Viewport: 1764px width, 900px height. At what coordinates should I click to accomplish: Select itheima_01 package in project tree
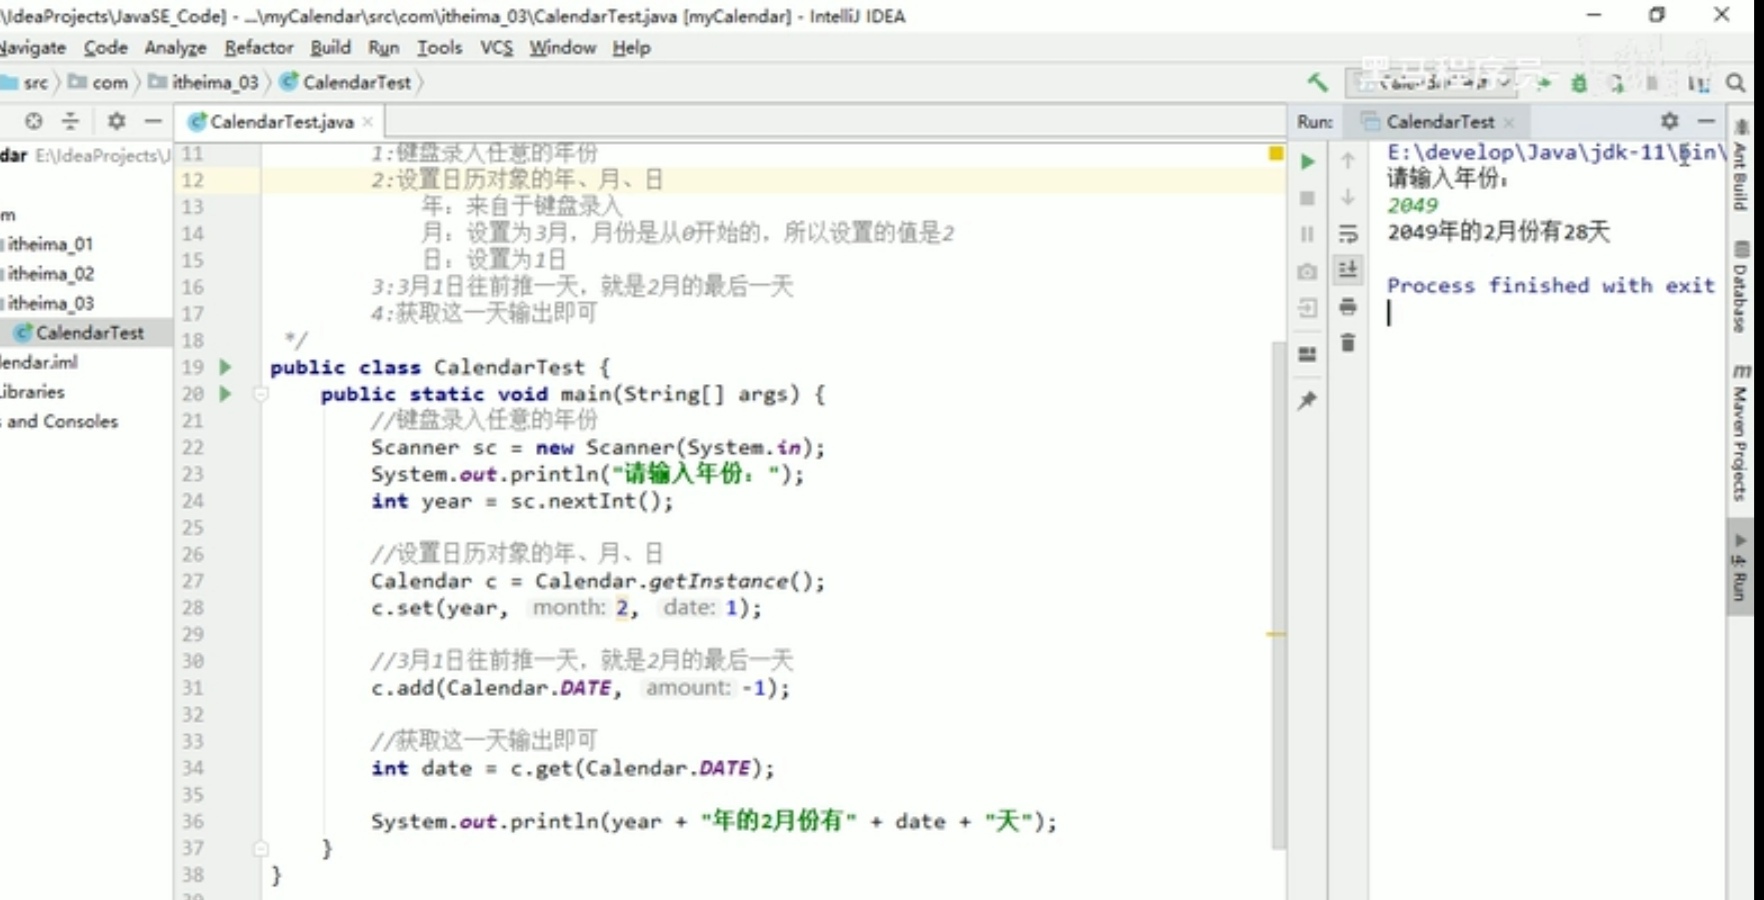50,244
